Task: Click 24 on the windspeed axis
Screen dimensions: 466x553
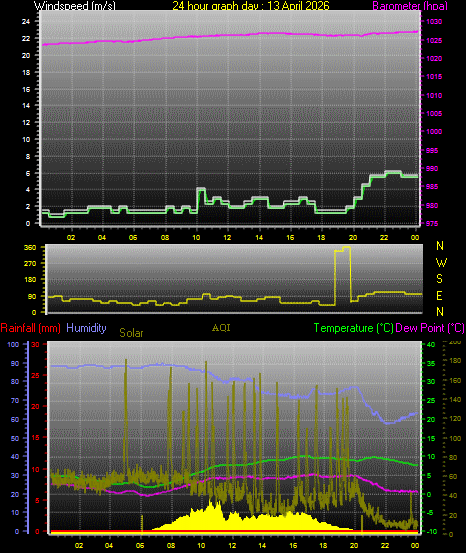Action: pyautogui.click(x=26, y=22)
